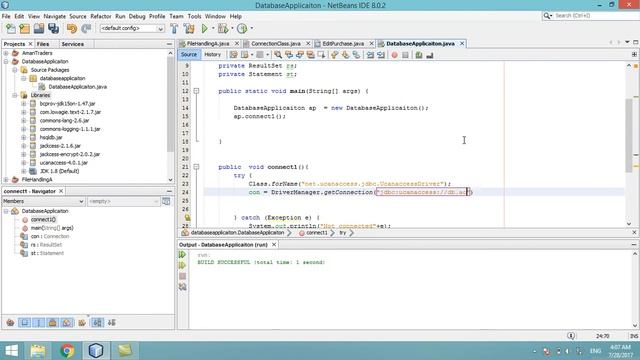The width and height of the screenshot is (640, 360).
Task: Expand the AmanTraders project node
Action: coord(6,53)
